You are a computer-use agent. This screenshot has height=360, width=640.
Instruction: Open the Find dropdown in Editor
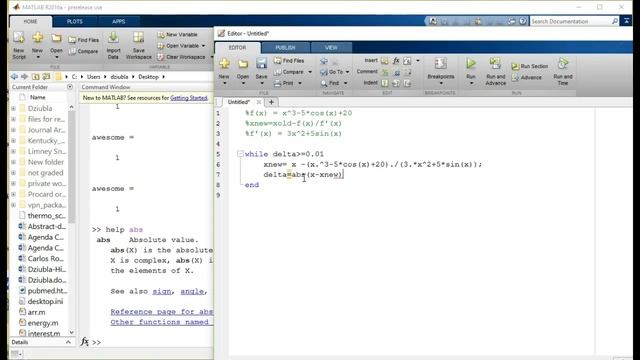(x=345, y=83)
